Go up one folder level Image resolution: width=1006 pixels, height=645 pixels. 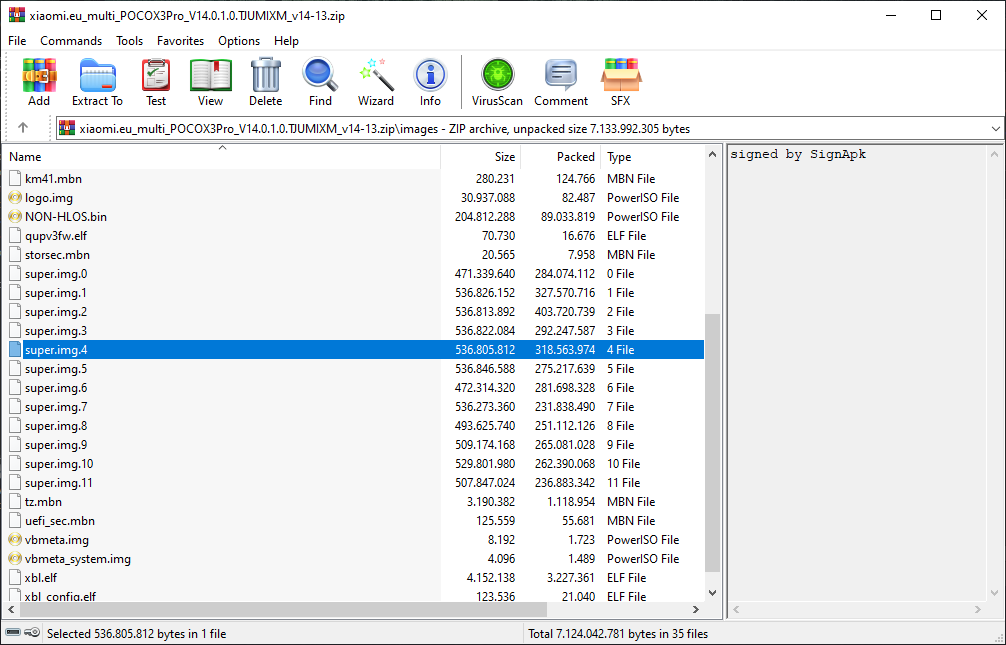23,128
